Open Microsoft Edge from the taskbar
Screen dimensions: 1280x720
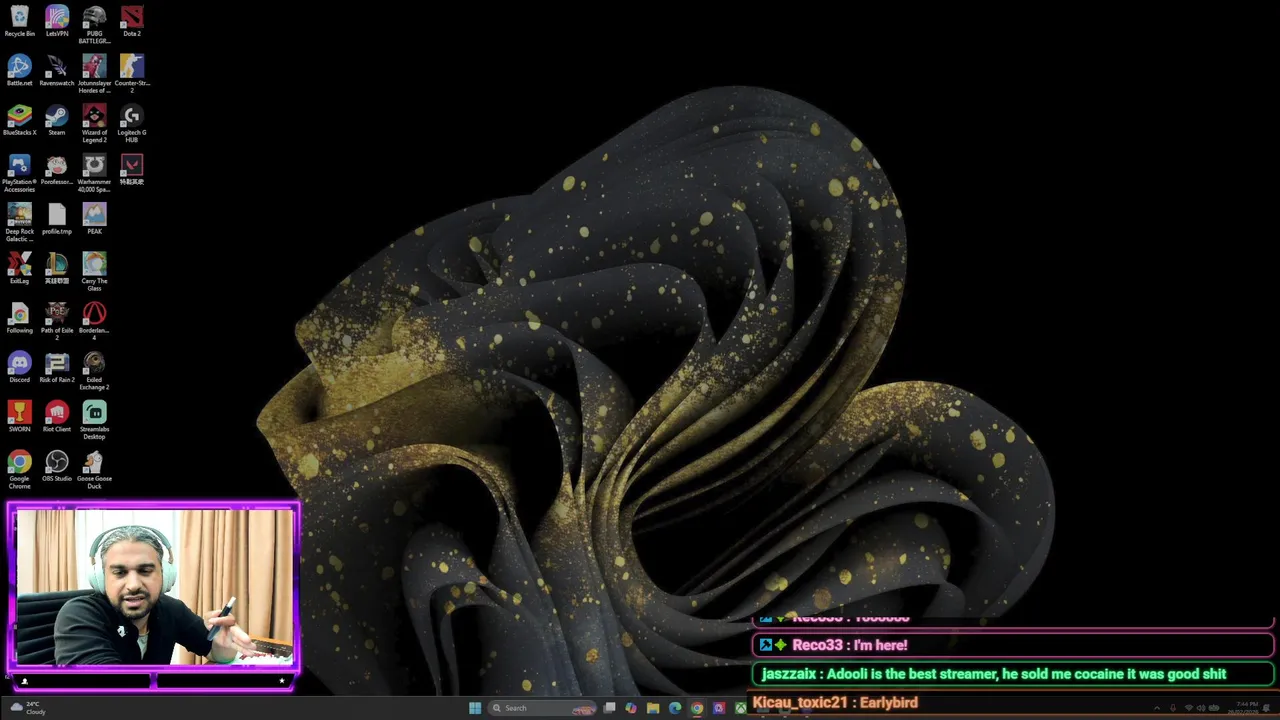click(675, 708)
